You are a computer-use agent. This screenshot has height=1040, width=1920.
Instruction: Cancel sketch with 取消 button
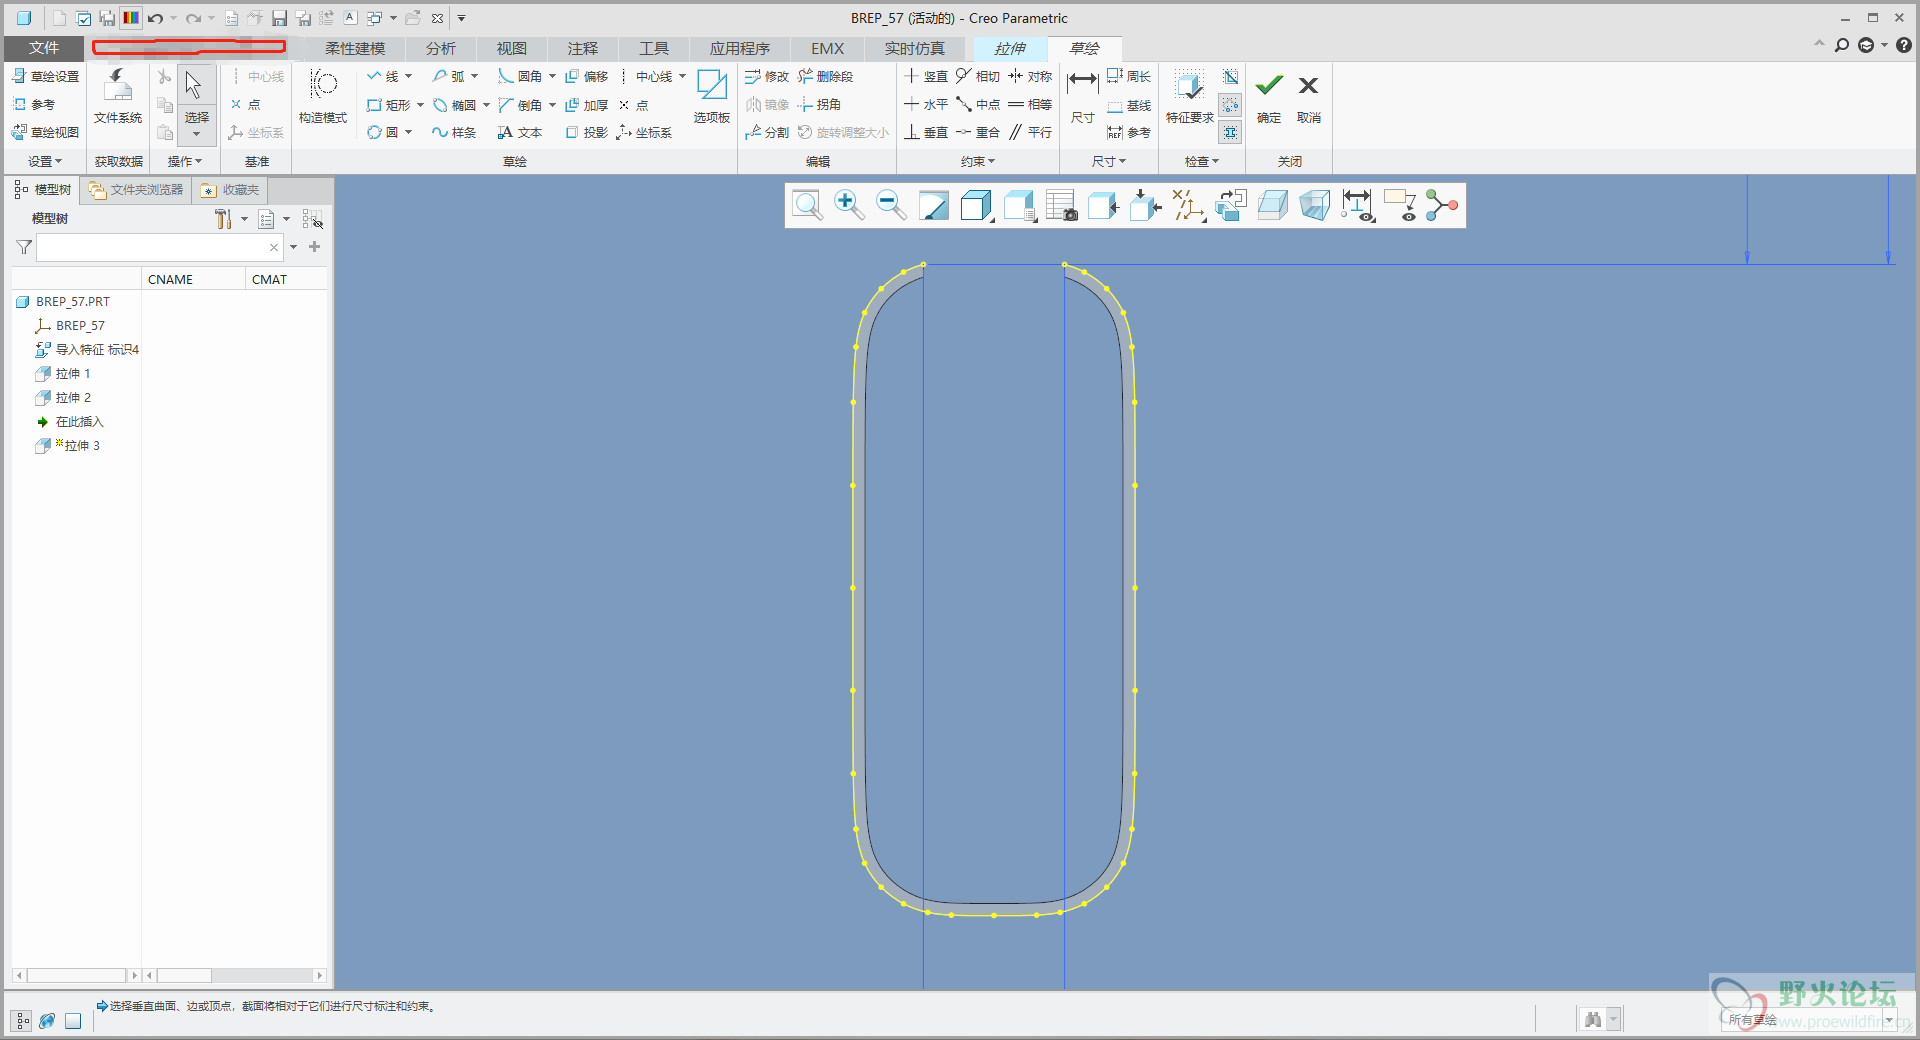[x=1309, y=97]
